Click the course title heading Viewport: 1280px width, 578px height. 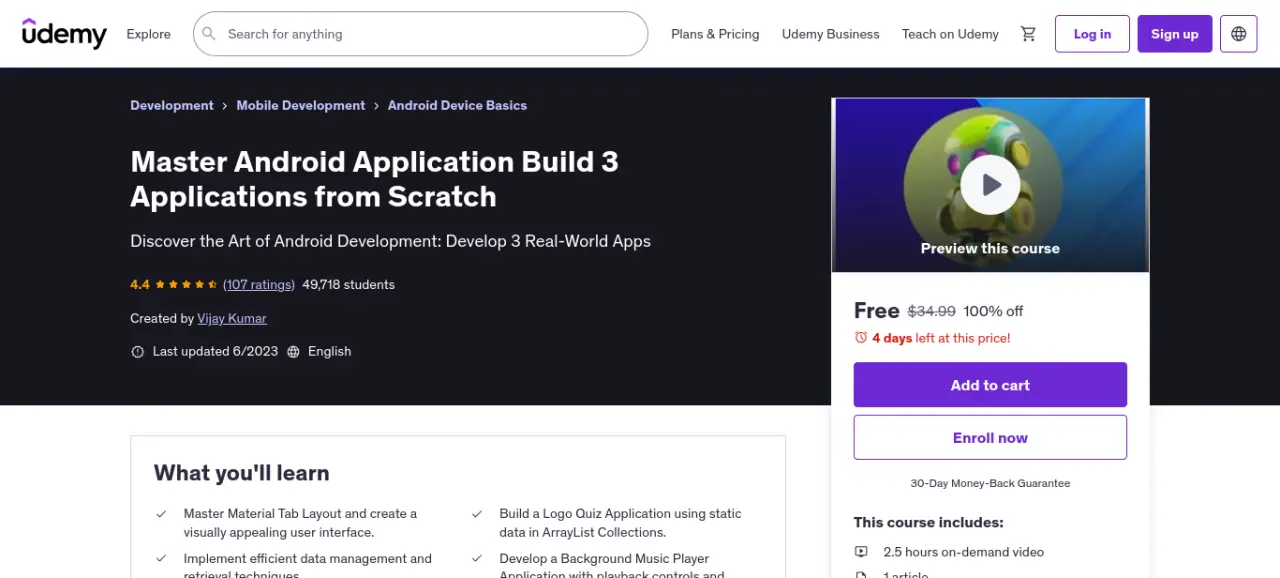374,179
